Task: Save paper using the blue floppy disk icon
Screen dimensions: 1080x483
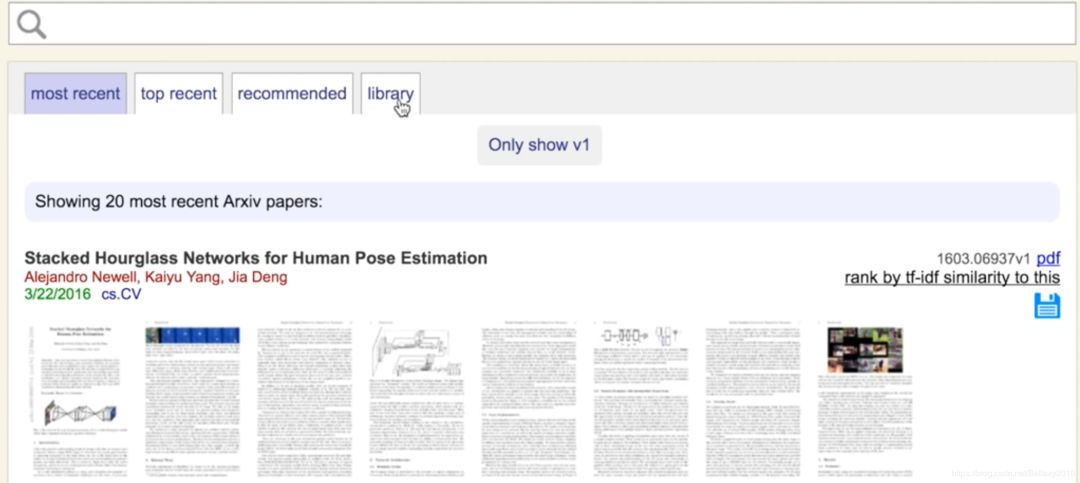Action: (1046, 306)
